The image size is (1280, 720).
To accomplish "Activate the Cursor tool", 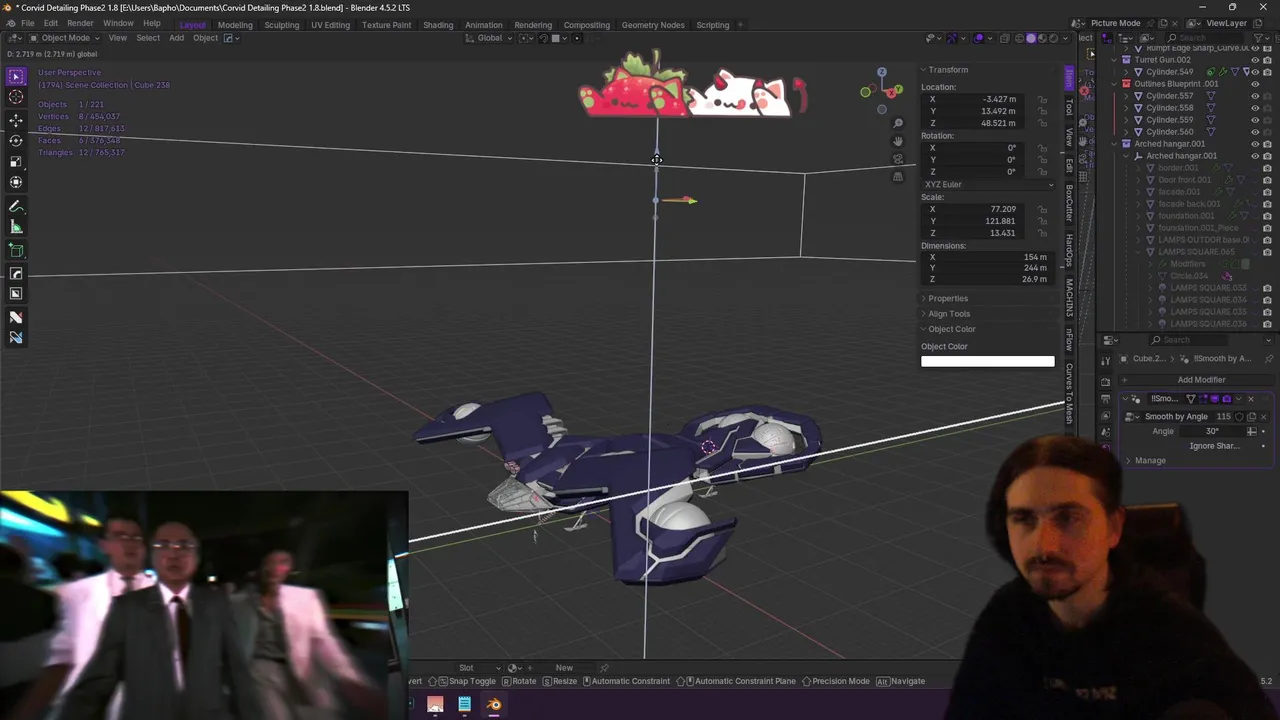I will click(16, 97).
